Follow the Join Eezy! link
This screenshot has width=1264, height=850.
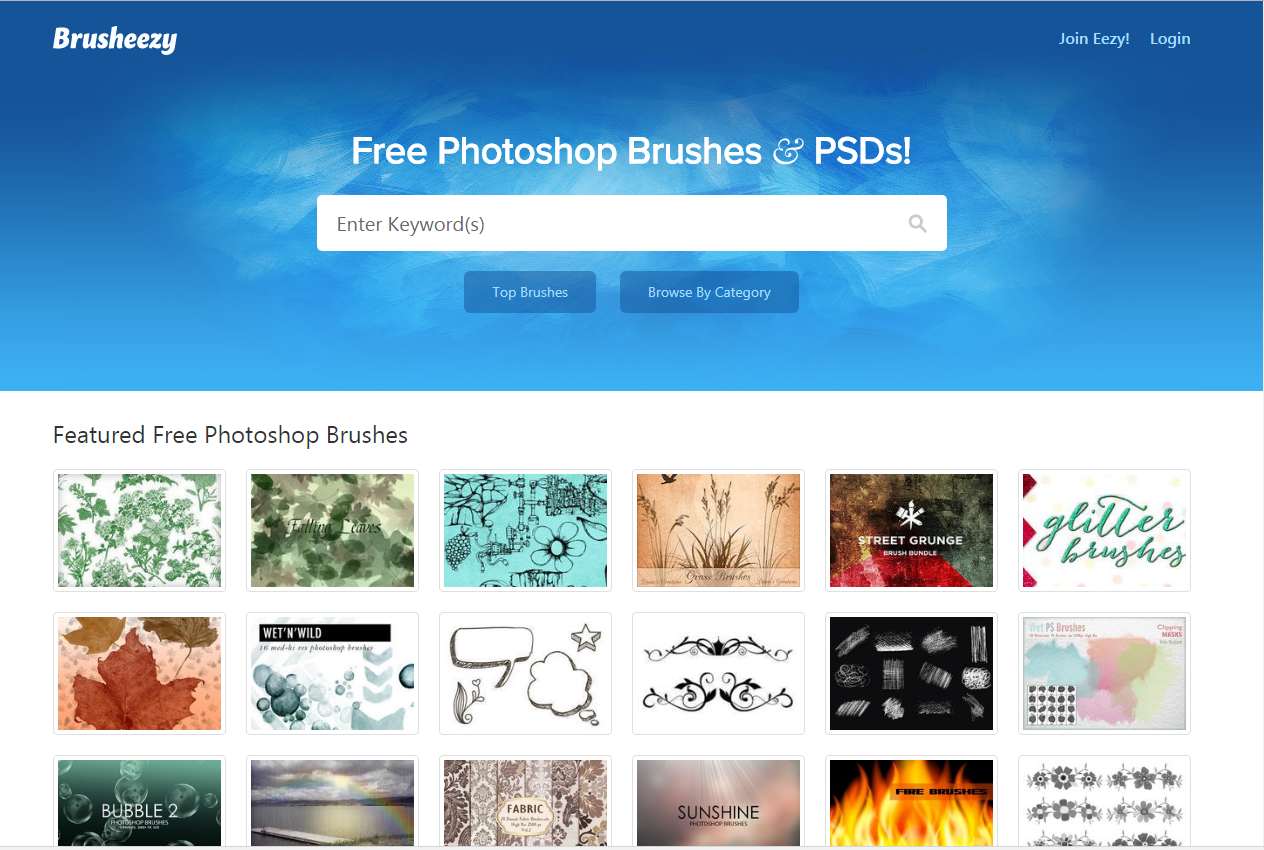point(1094,39)
